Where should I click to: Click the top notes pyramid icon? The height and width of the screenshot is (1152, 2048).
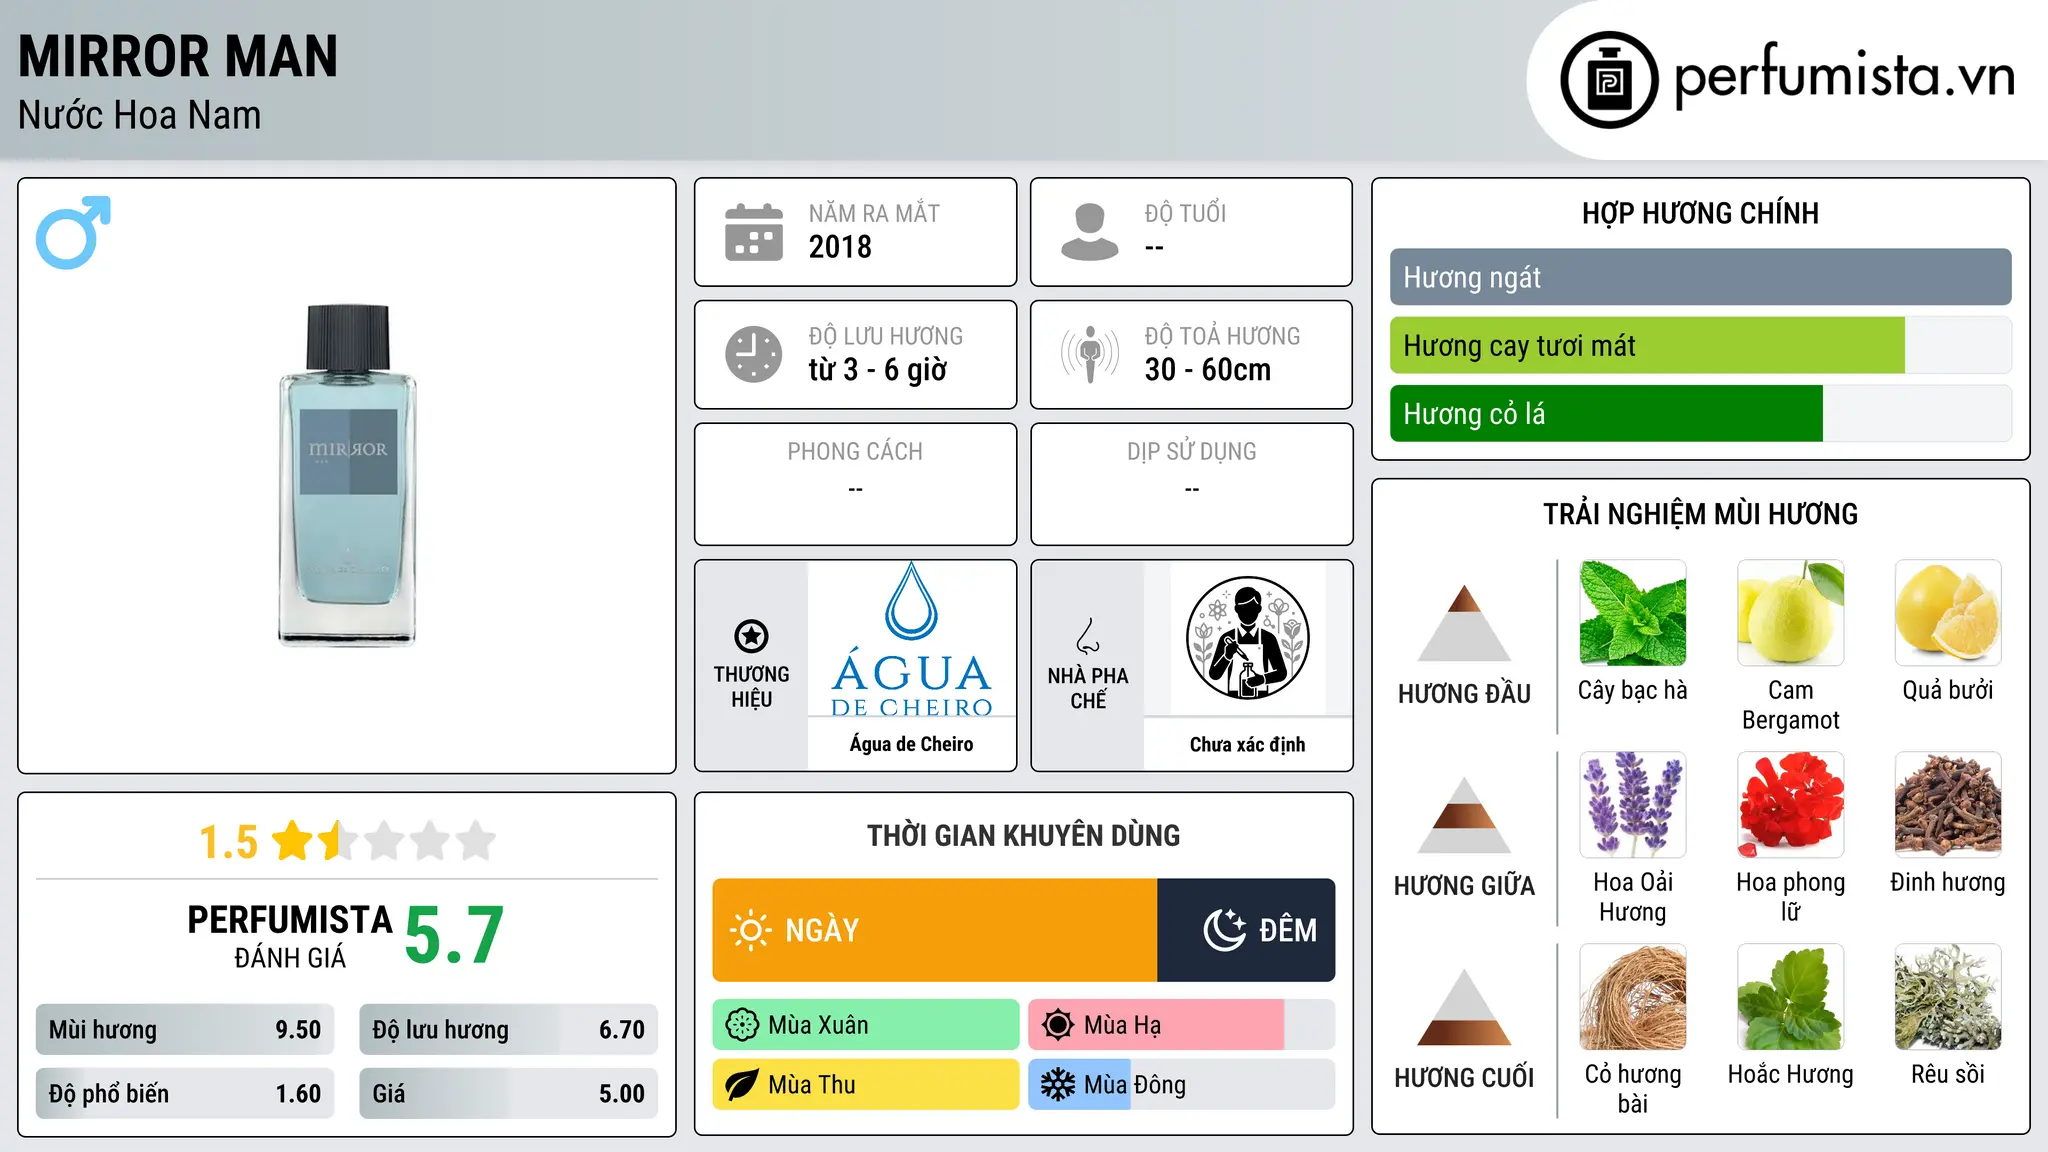click(1465, 622)
